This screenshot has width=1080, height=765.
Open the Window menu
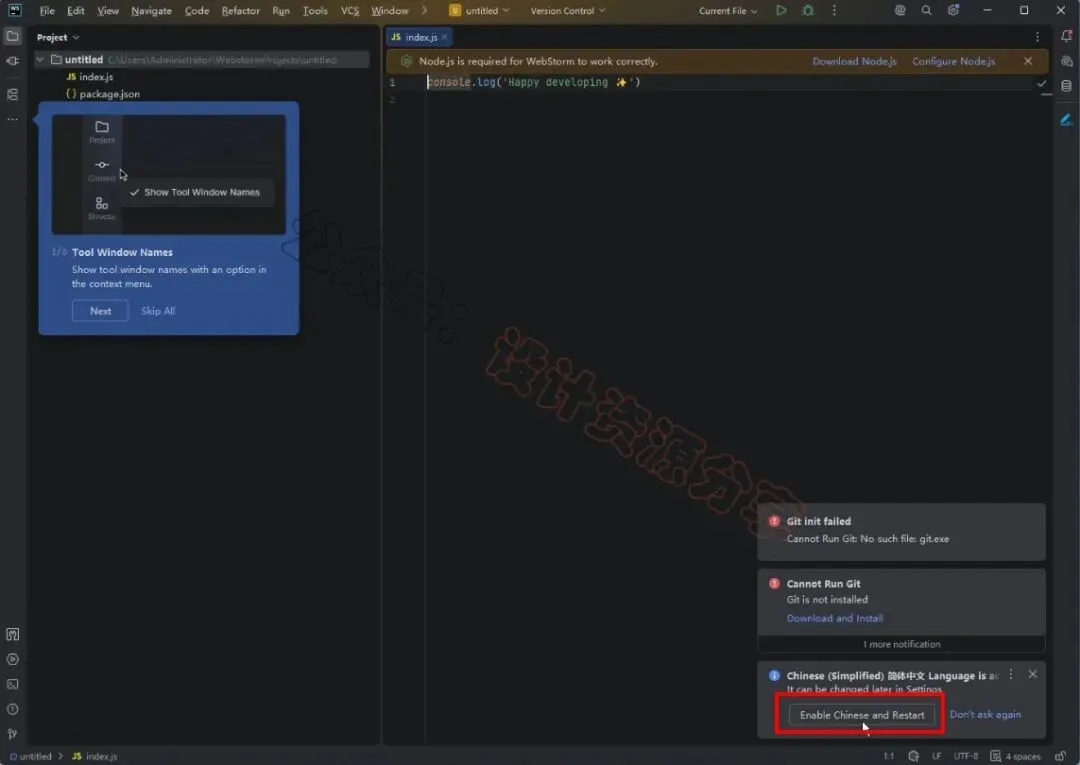pos(390,10)
